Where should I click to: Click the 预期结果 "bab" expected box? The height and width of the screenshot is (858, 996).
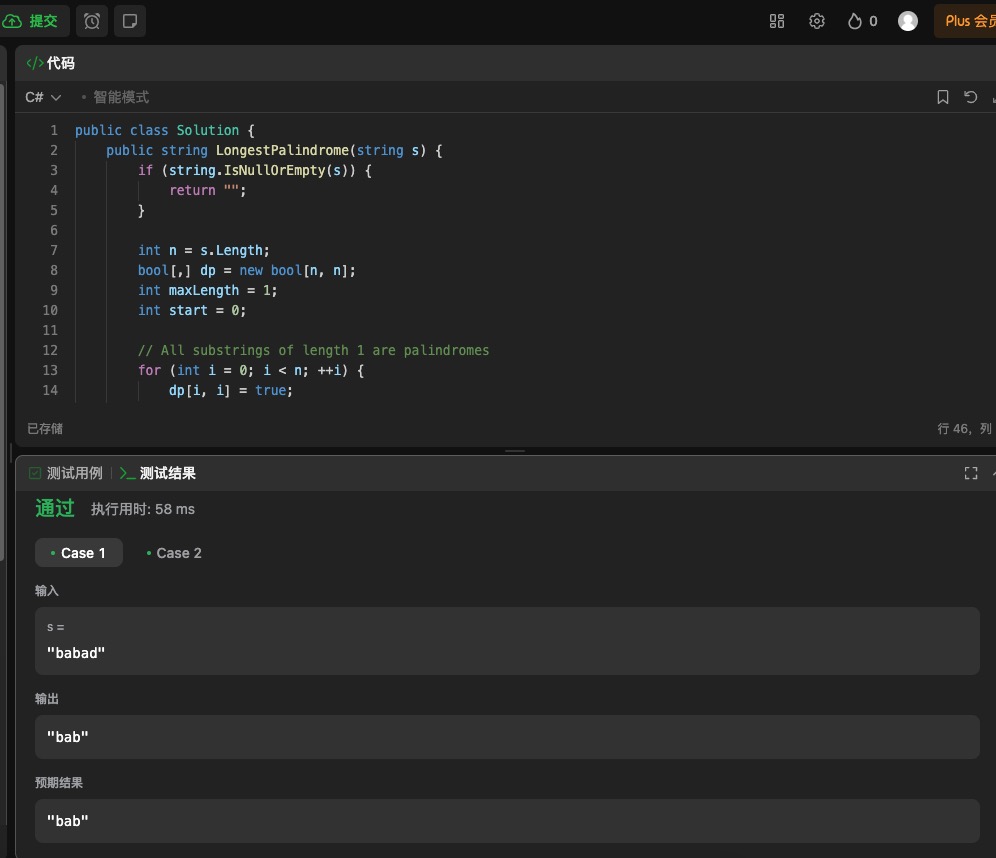(x=507, y=821)
